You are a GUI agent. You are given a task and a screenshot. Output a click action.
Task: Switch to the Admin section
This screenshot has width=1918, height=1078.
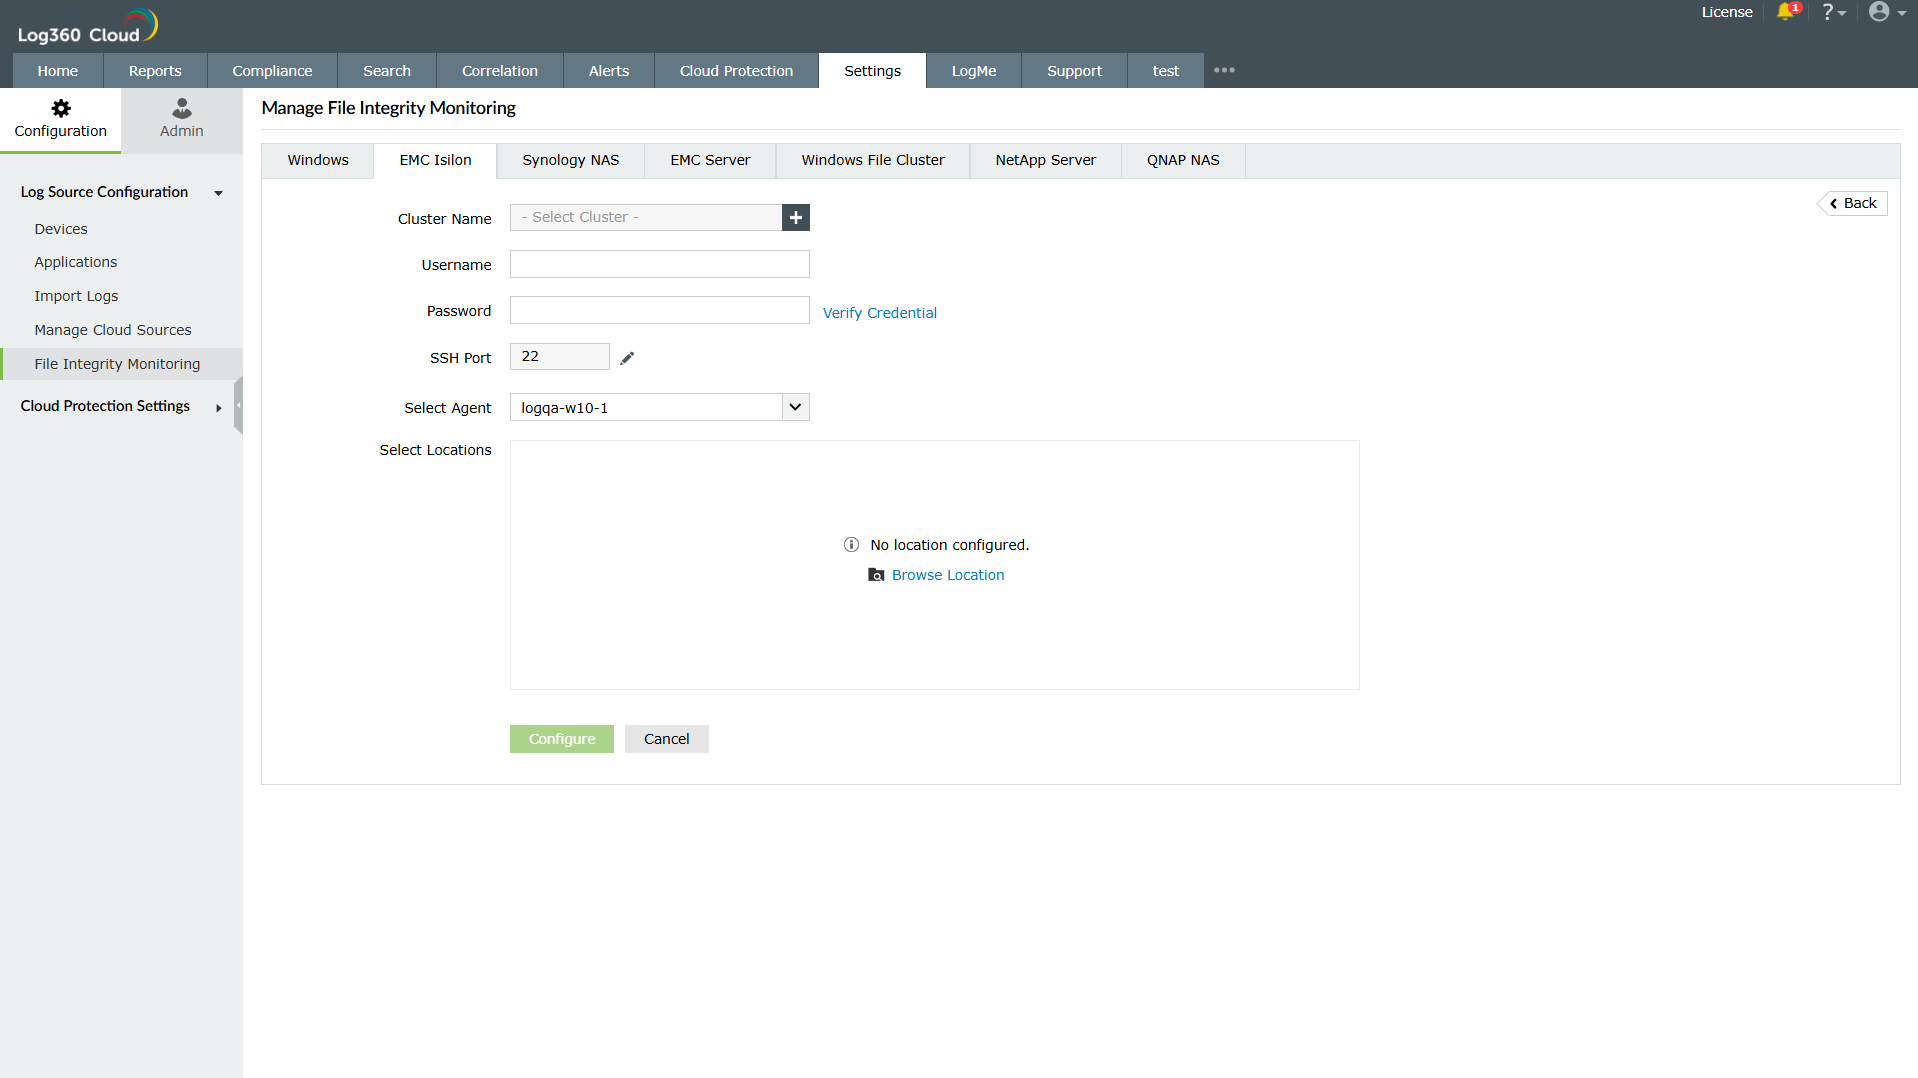(180, 118)
